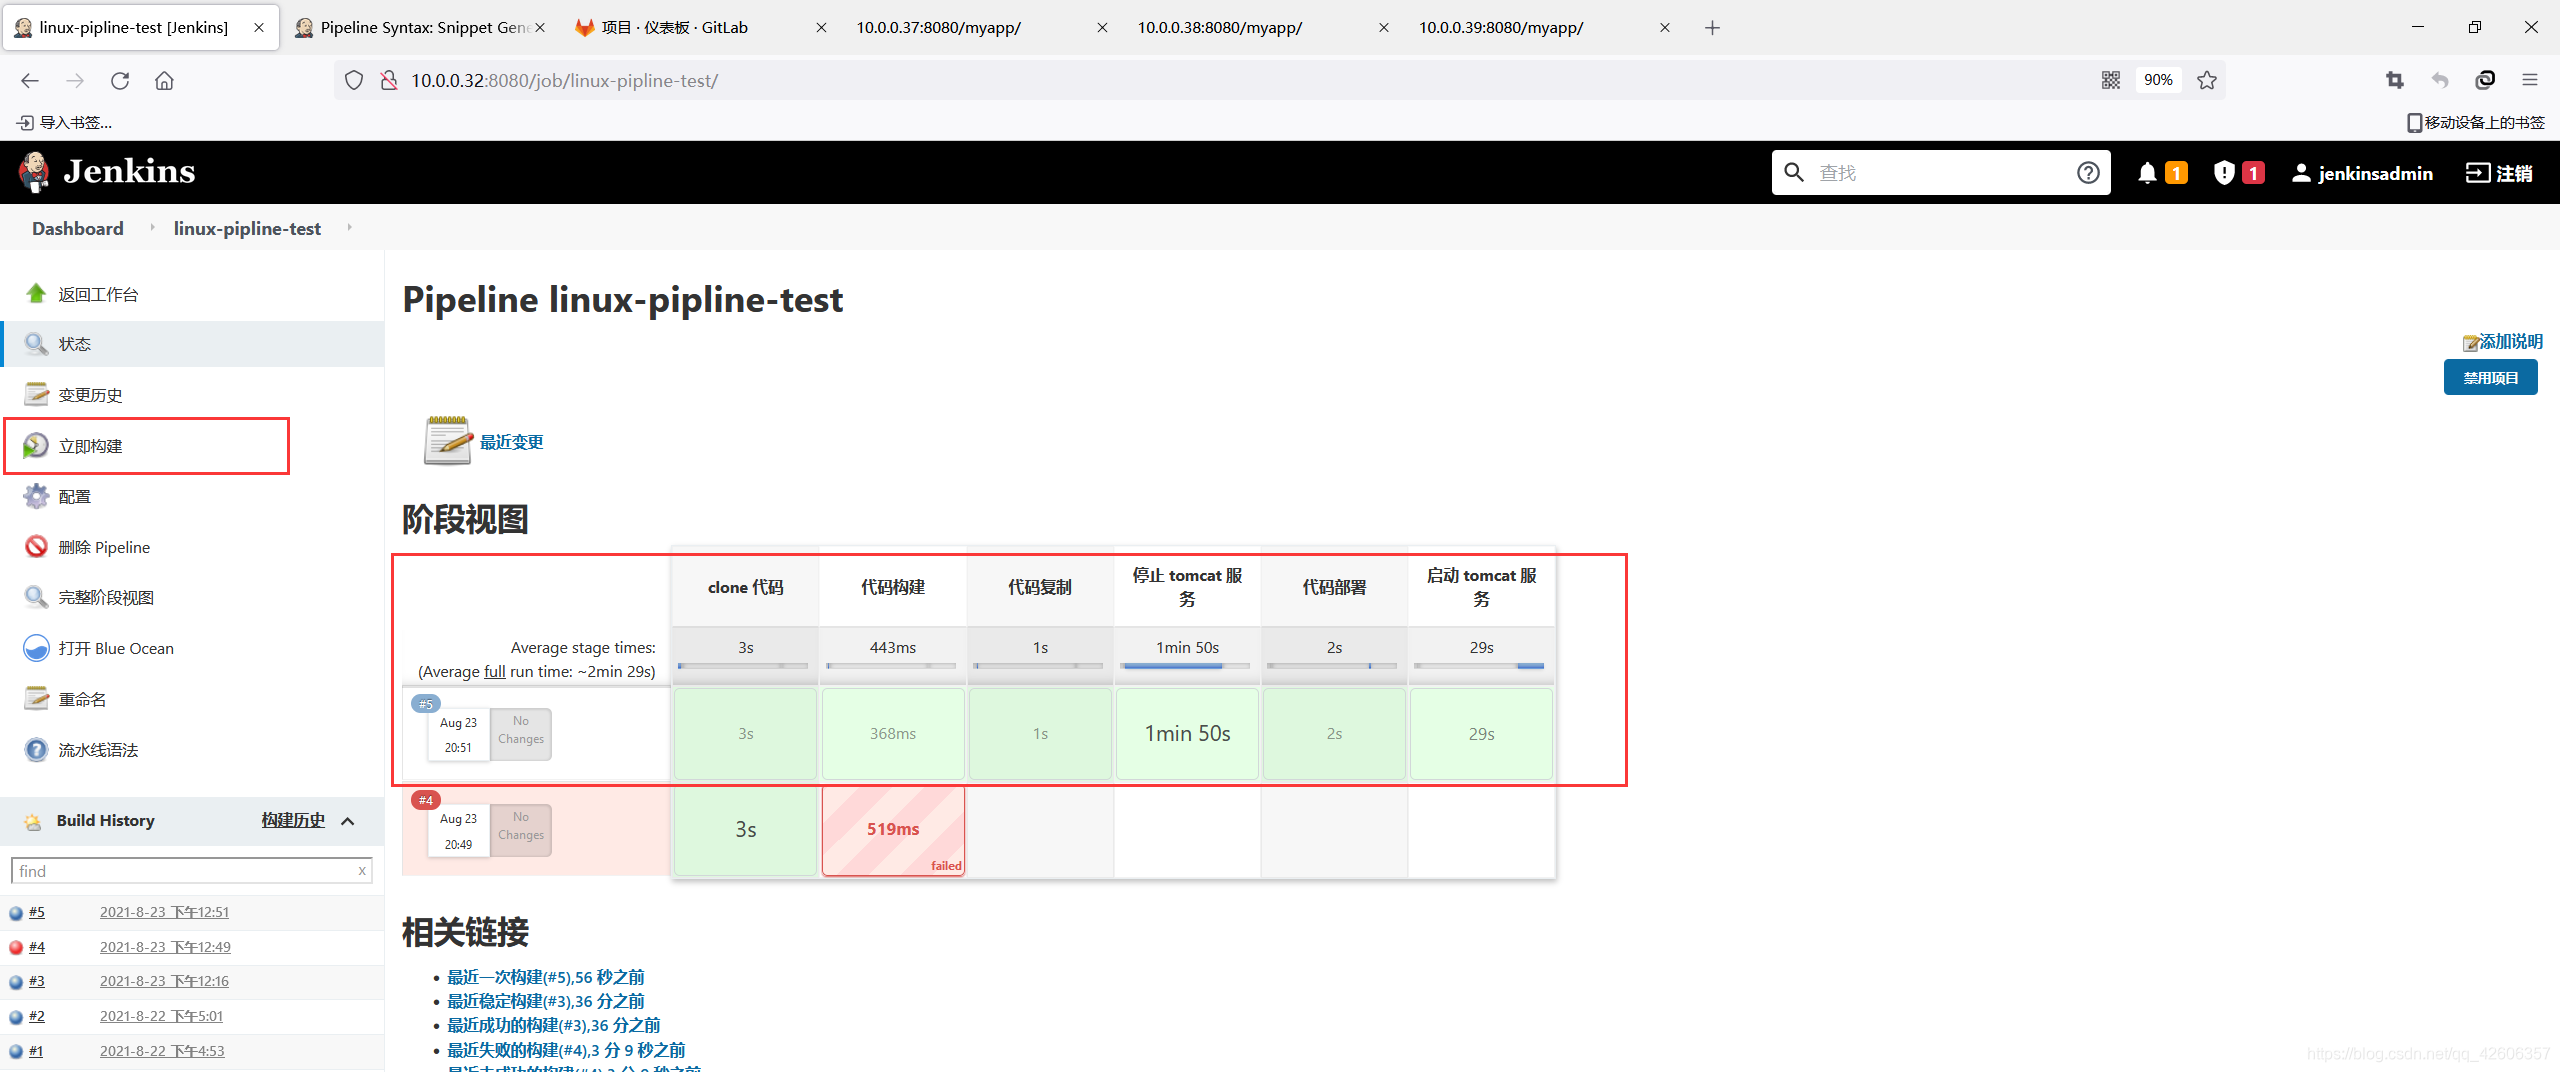The width and height of the screenshot is (2560, 1072).
Task: Start a build with 立即构建
Action: pyautogui.click(x=90, y=446)
